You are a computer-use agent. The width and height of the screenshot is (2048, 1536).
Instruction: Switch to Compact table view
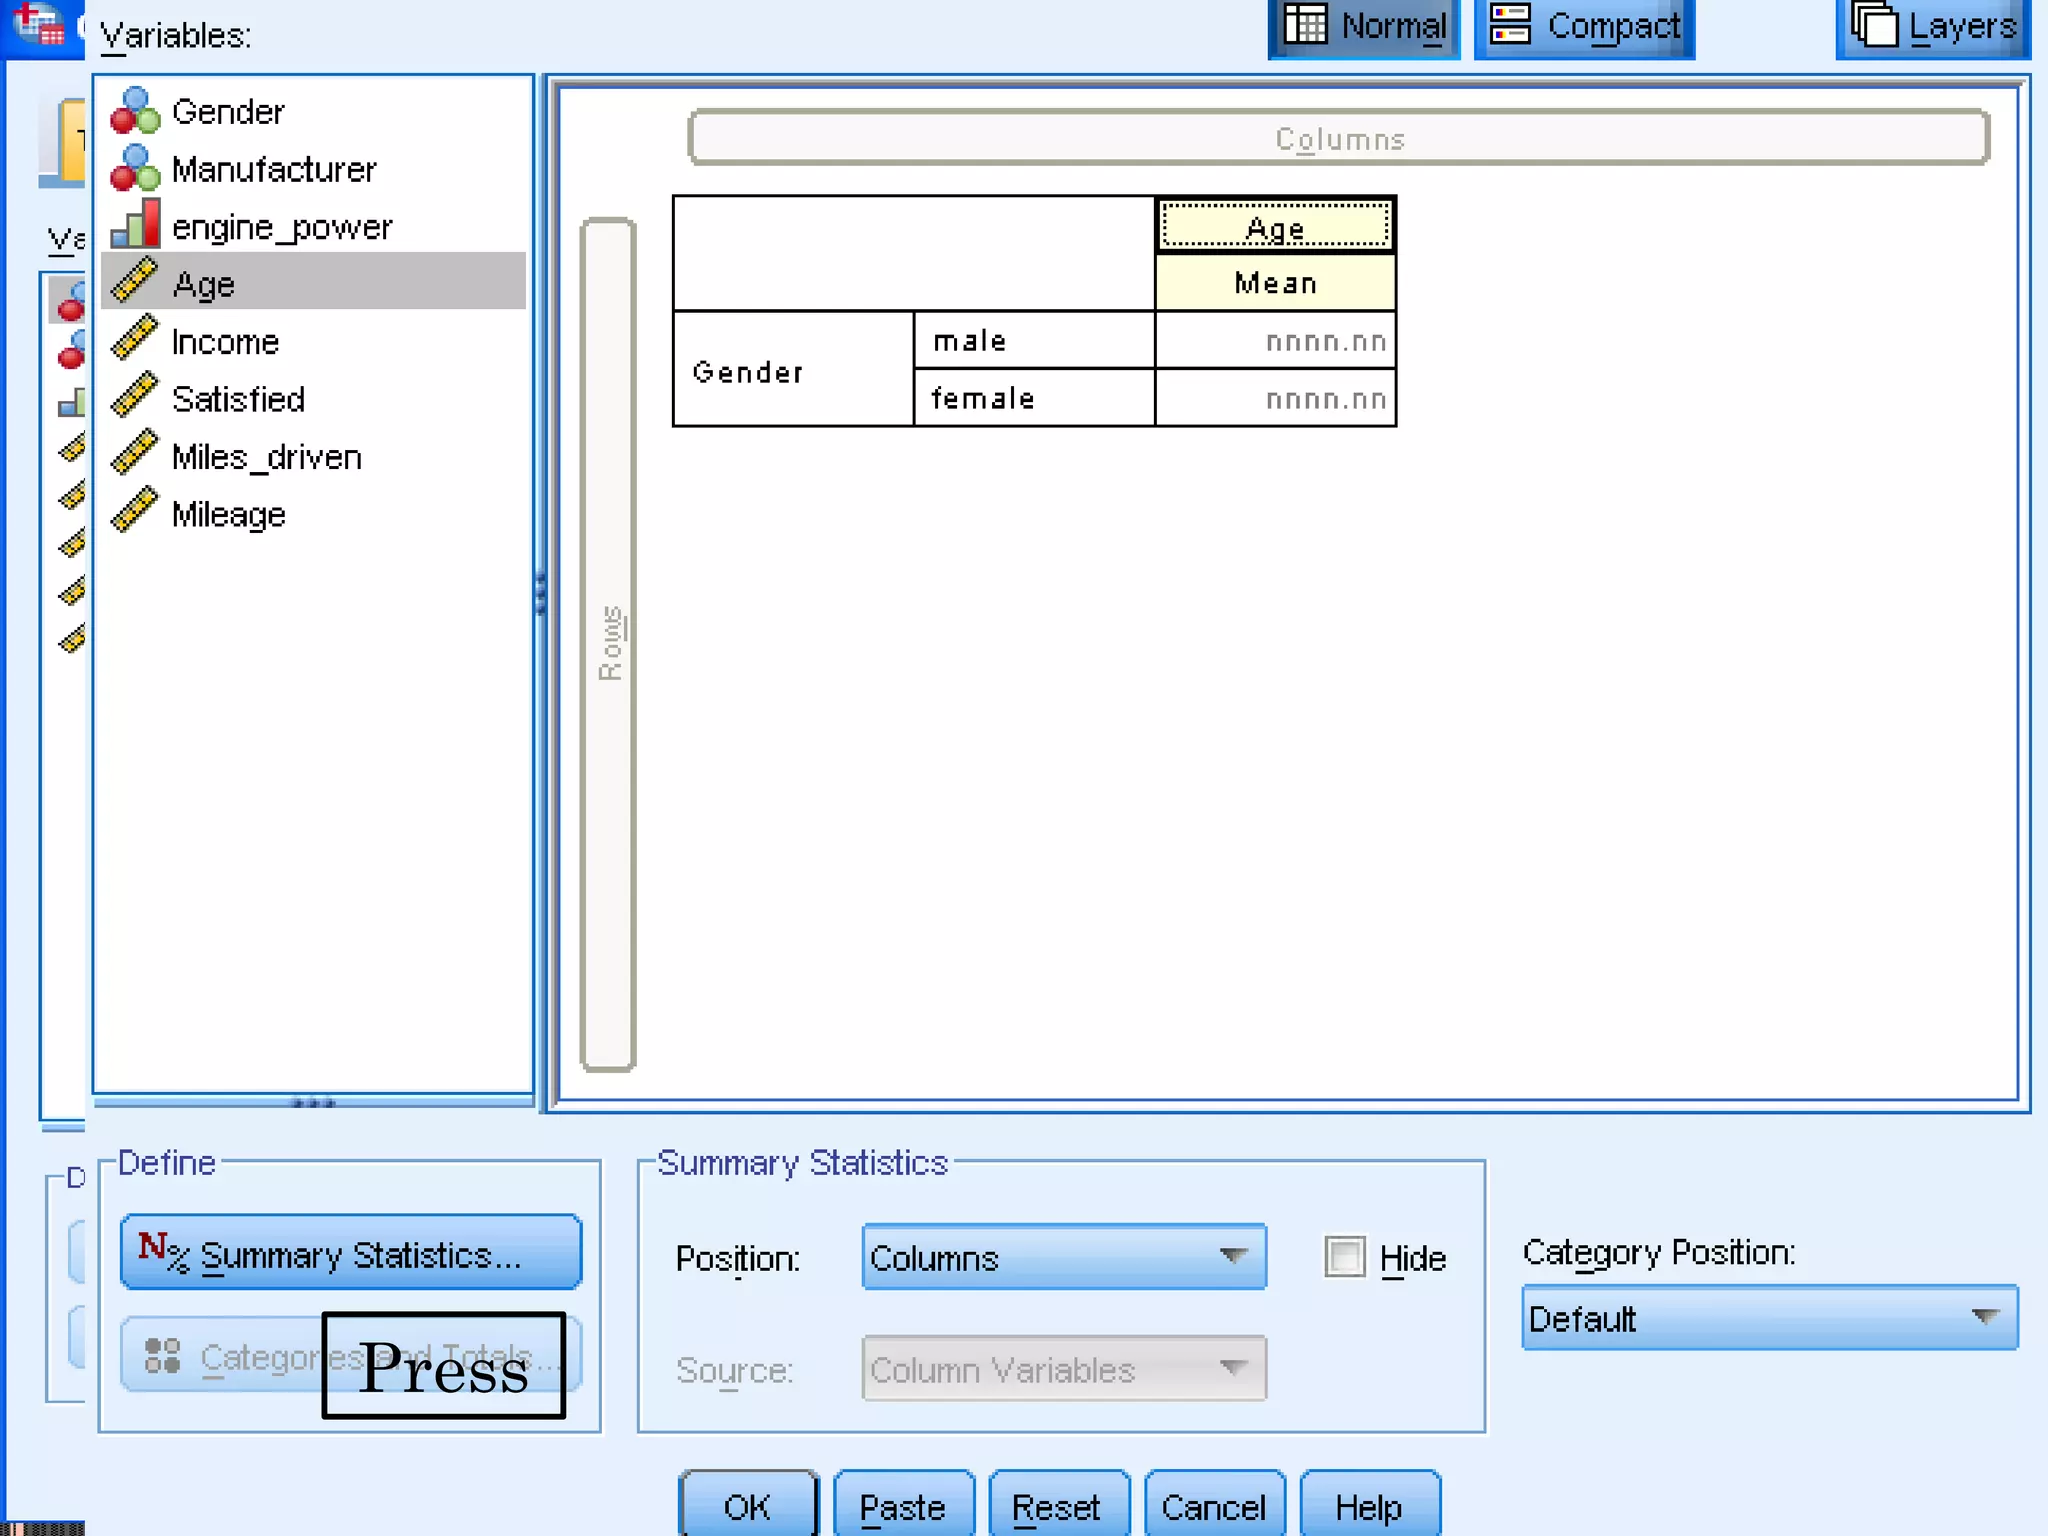pos(1584,27)
